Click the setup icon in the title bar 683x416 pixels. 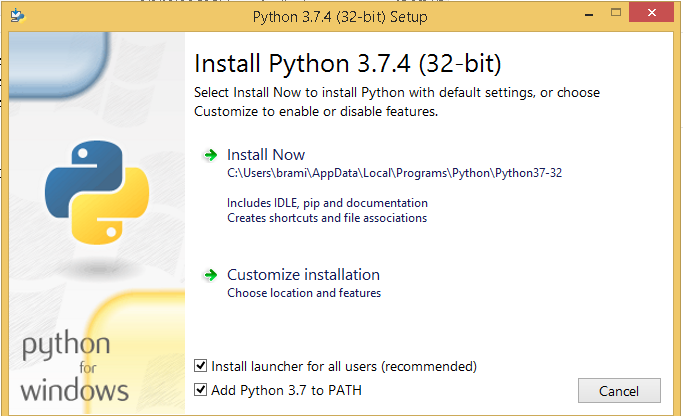click(19, 17)
